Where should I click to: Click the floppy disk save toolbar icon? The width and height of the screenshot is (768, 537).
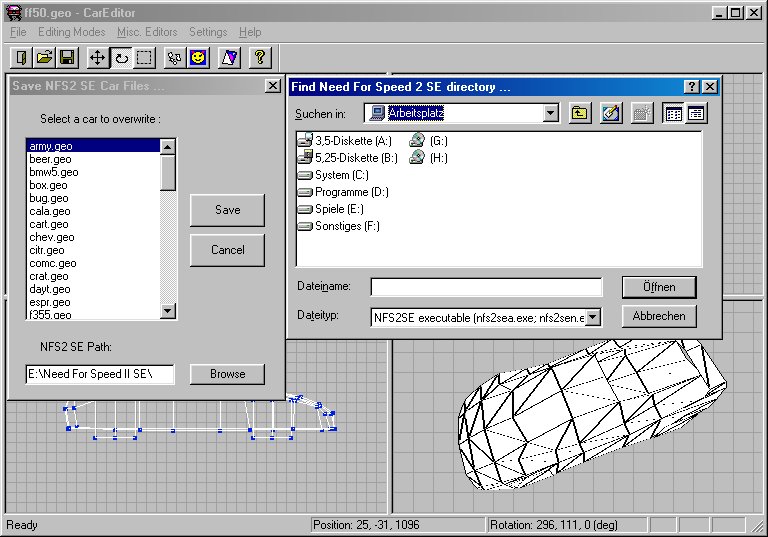point(68,58)
